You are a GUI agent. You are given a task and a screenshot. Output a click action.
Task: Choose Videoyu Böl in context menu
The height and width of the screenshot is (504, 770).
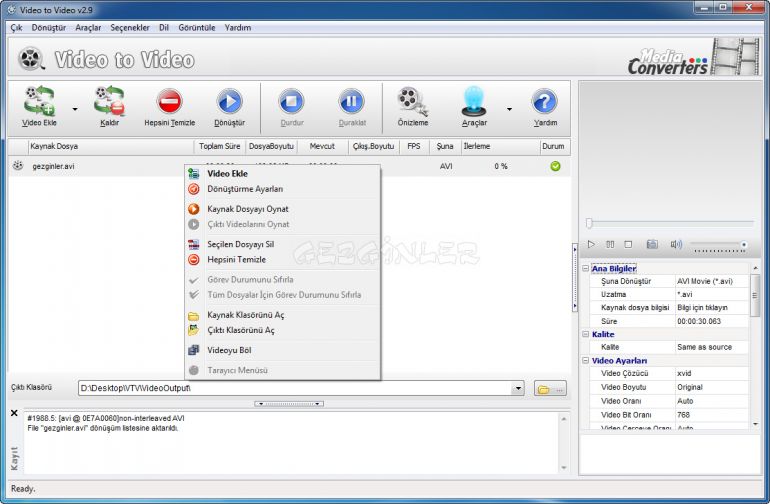click(282, 350)
